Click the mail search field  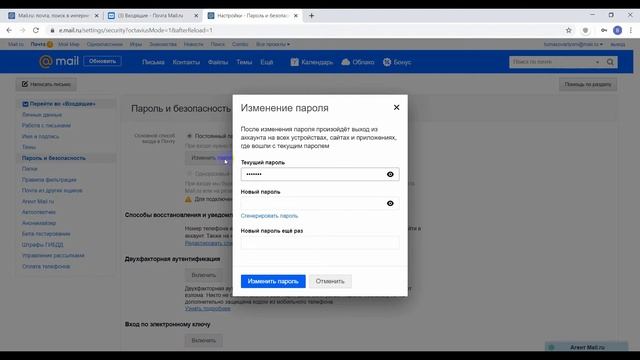pyautogui.click(x=551, y=62)
